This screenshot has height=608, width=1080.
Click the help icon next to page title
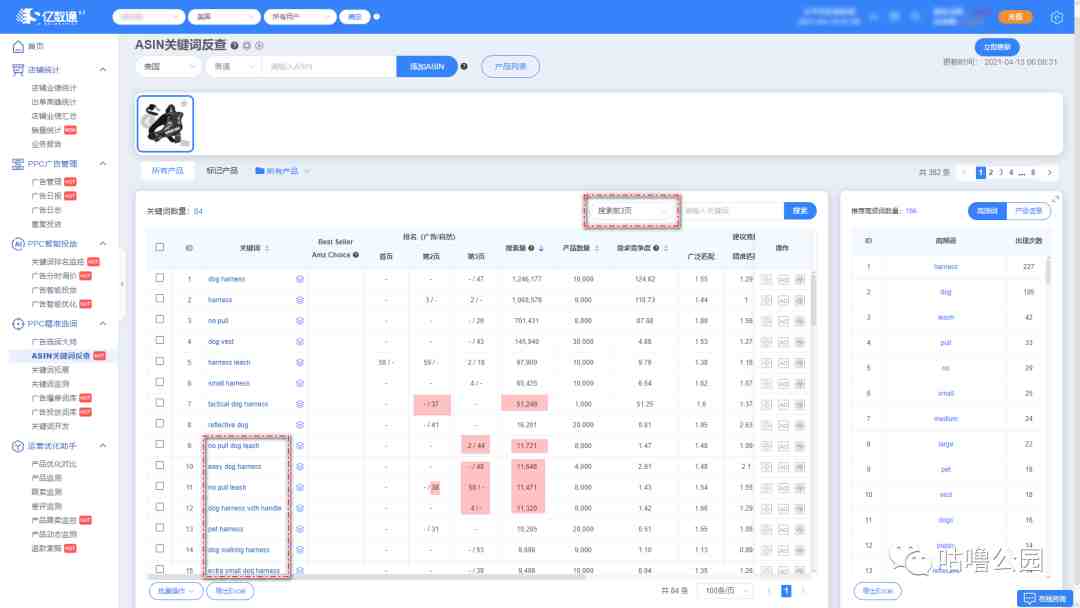[x=235, y=45]
